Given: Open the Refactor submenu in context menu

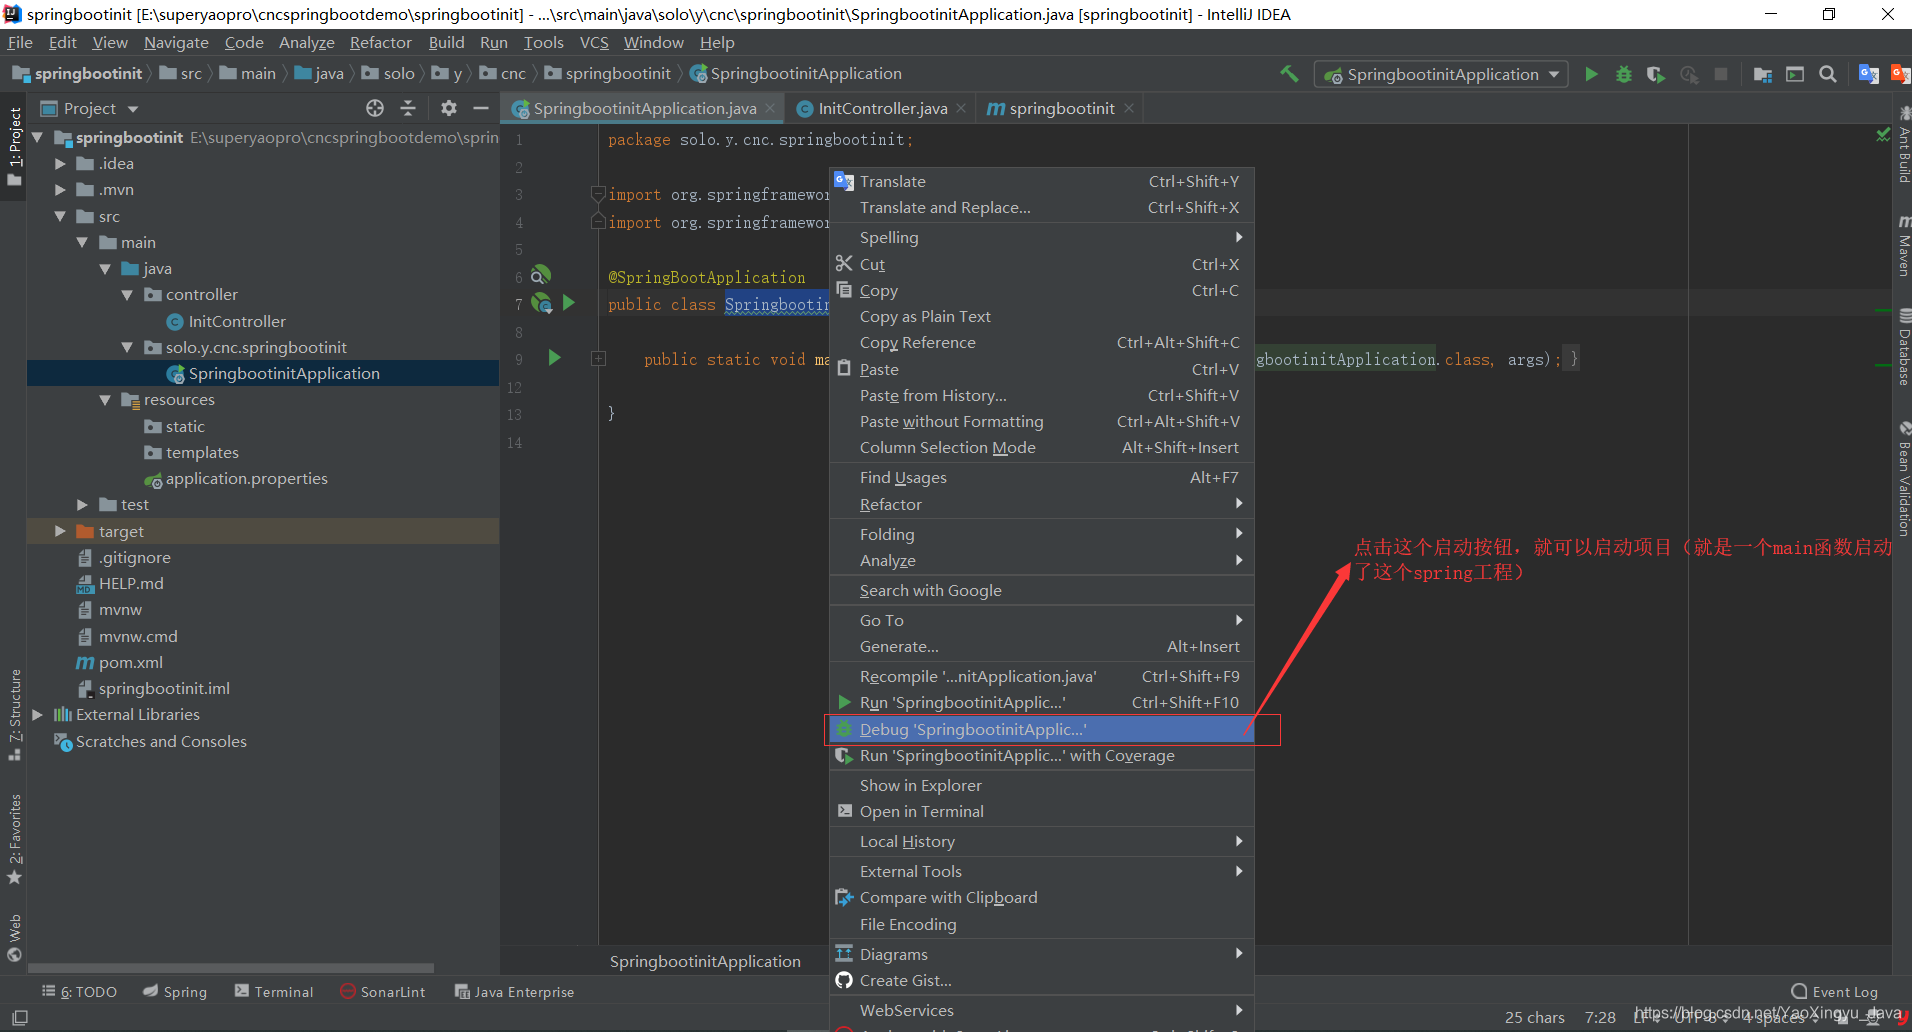Looking at the screenshot, I should (1042, 505).
